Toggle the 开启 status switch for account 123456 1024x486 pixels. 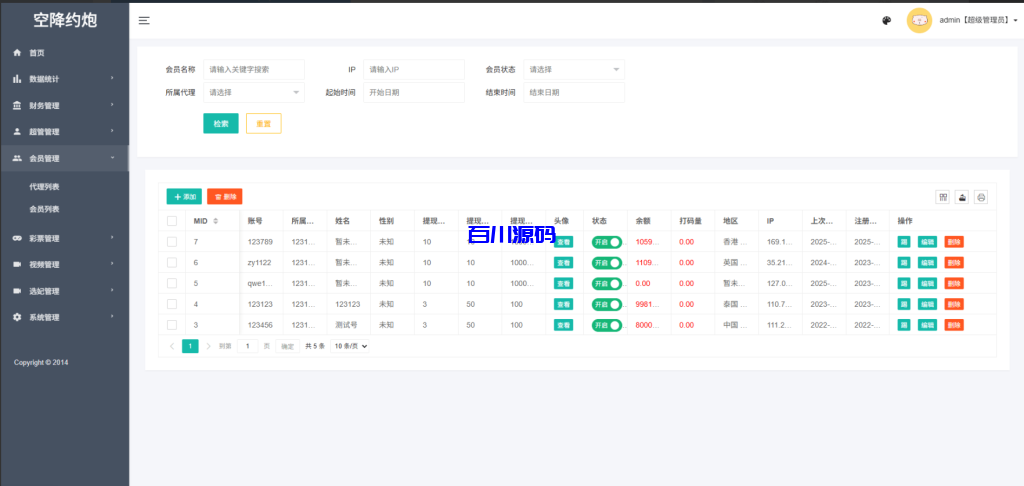pyautogui.click(x=607, y=325)
